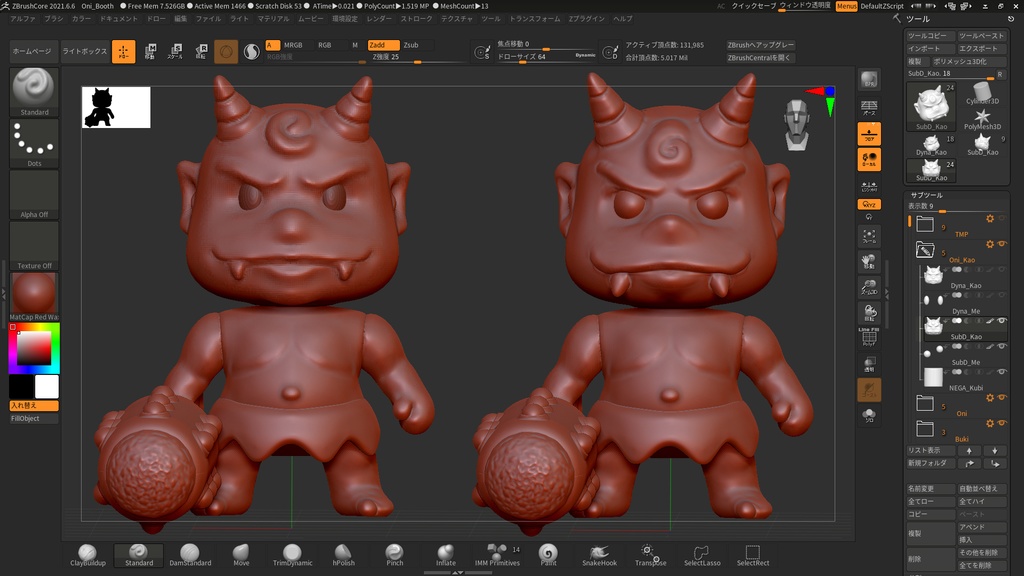Screen dimensions: 1024x576
Task: Activate the Inflate brush
Action: [445, 555]
